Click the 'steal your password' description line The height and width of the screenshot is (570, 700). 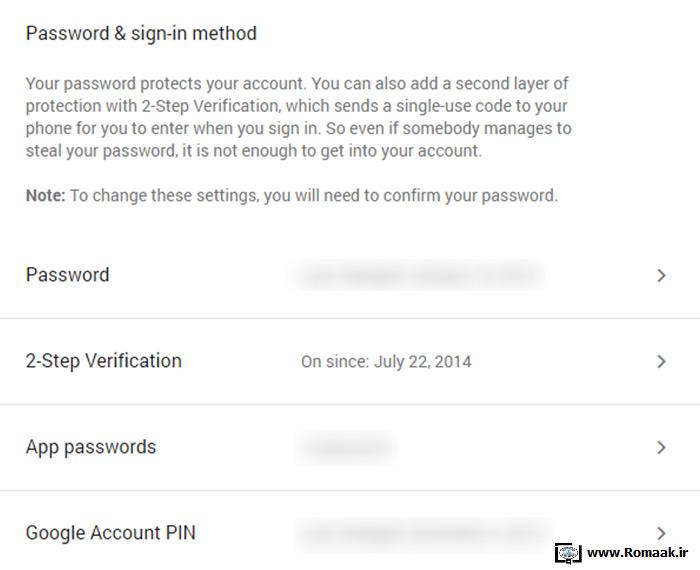[x=254, y=151]
